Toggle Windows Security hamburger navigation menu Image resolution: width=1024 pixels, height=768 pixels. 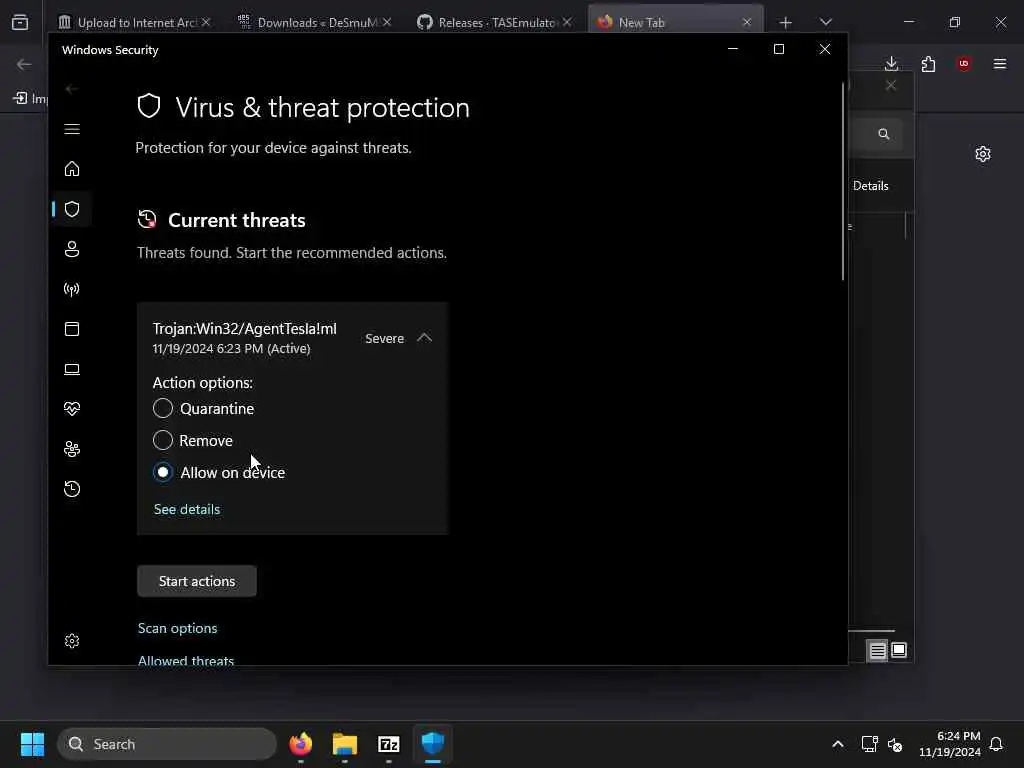72,129
